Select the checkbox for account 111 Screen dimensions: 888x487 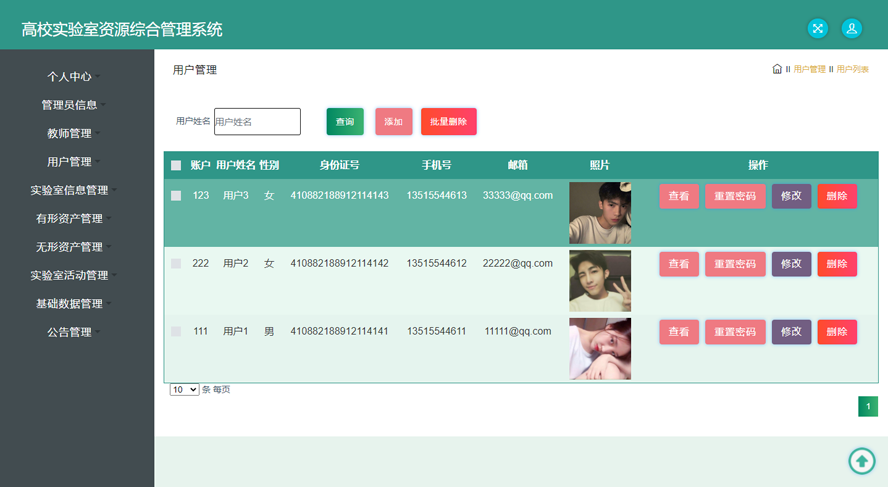176,331
